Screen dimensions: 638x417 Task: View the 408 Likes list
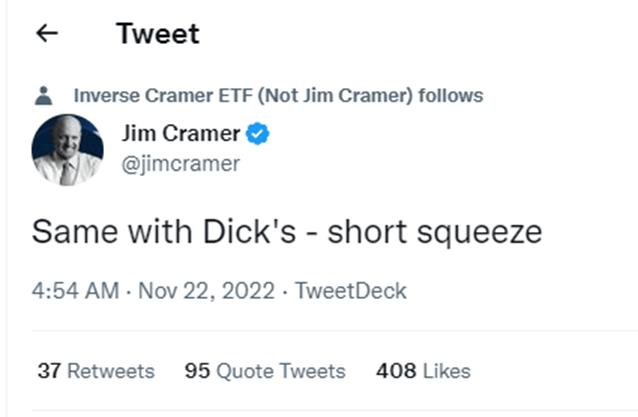tap(423, 371)
